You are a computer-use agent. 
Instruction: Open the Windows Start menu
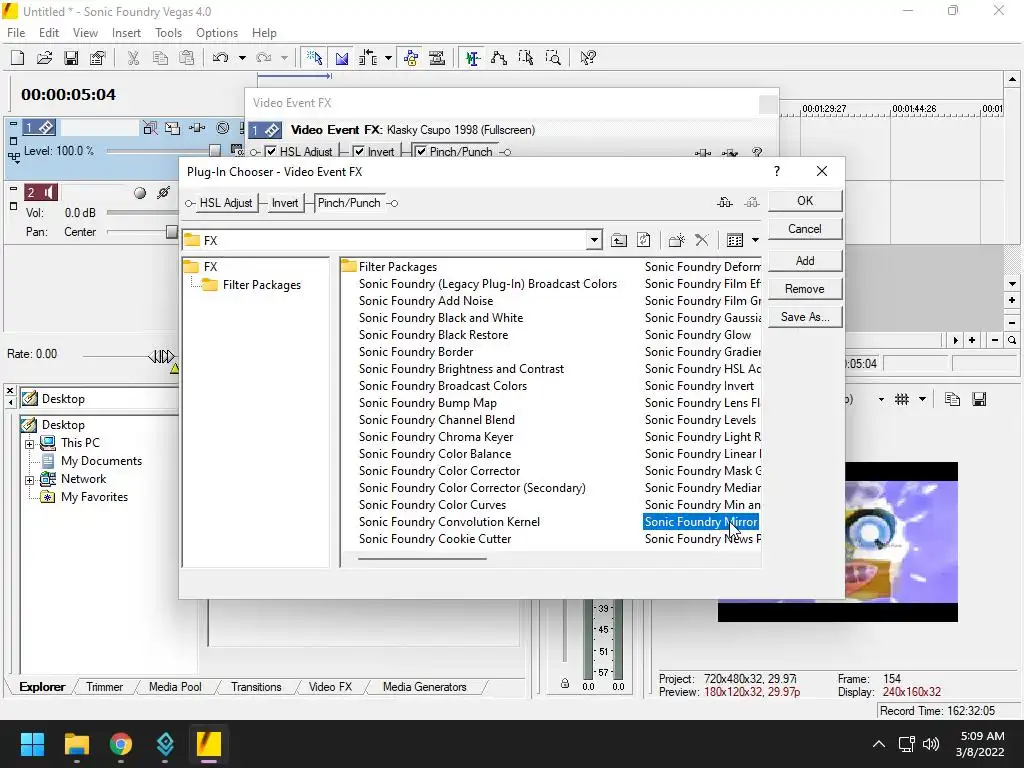click(32, 744)
